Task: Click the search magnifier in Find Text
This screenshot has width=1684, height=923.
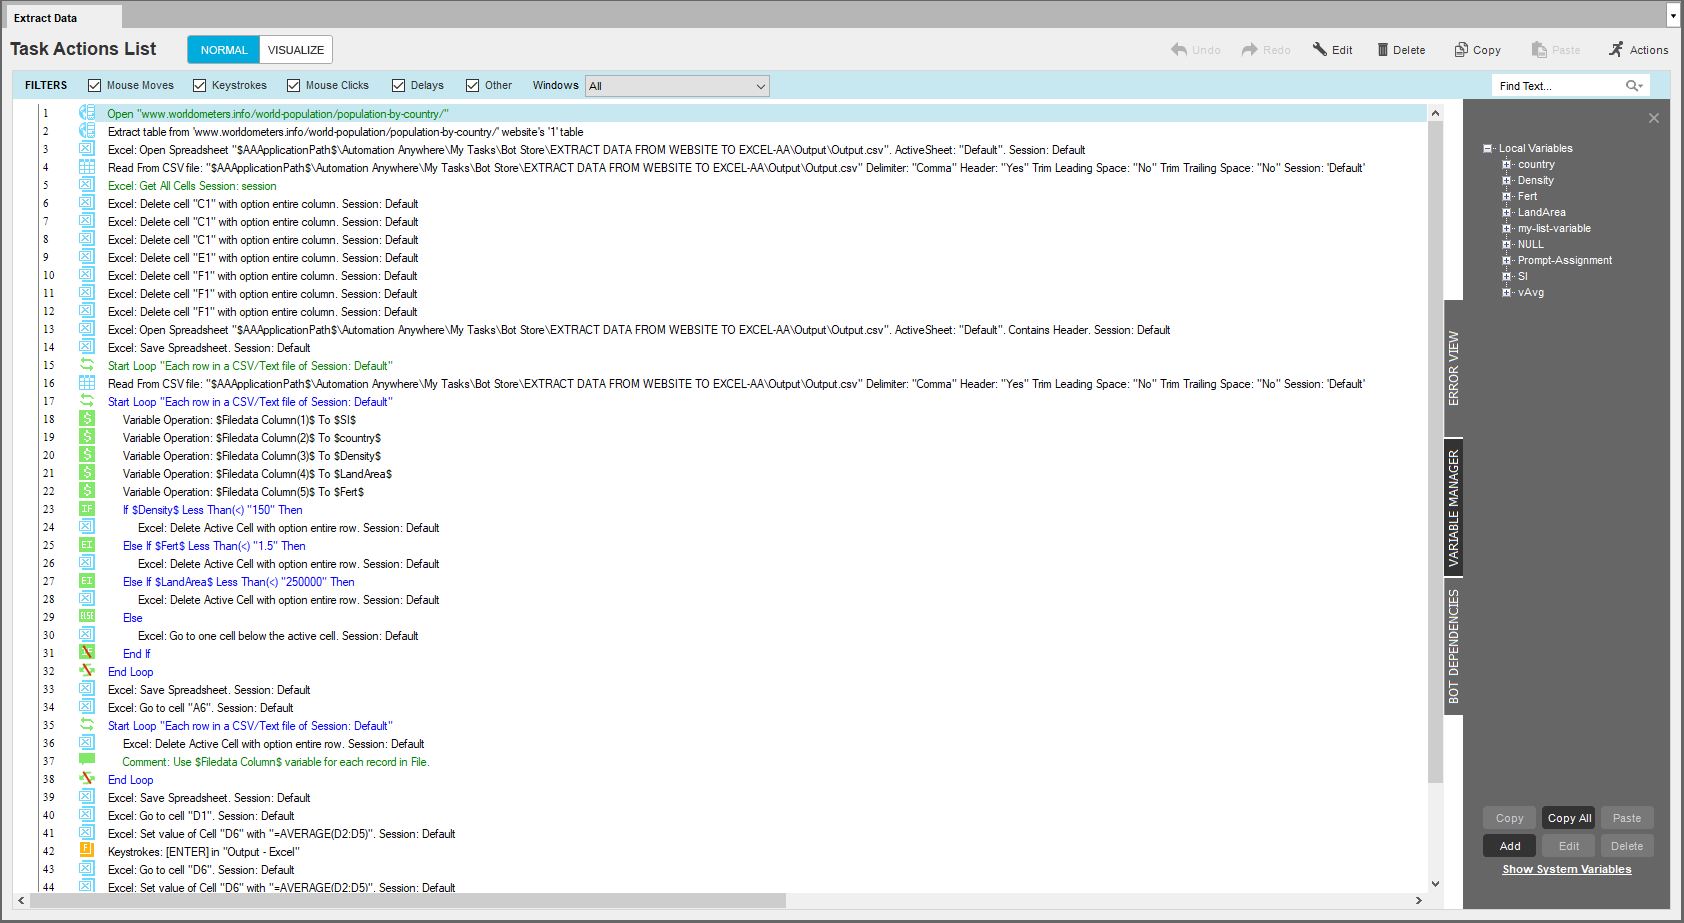Action: click(x=1633, y=86)
